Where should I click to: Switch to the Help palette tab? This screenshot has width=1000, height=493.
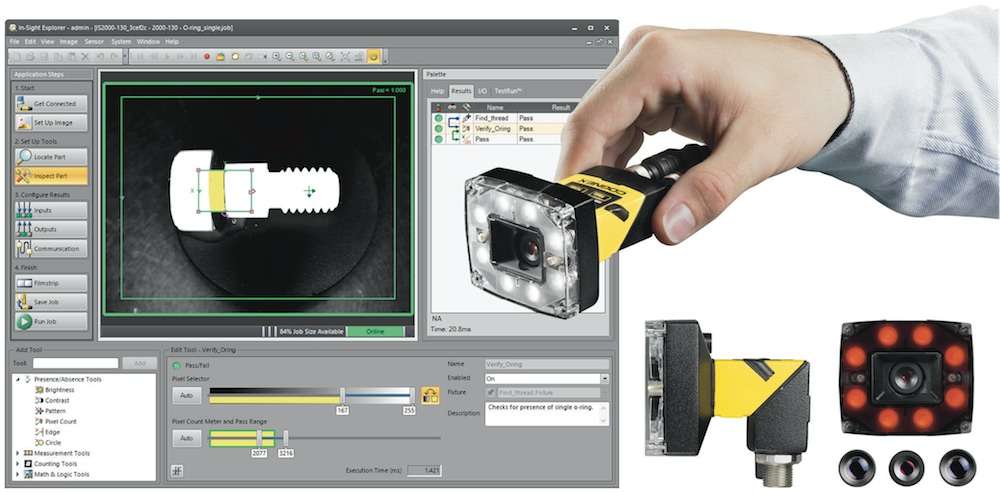click(437, 91)
